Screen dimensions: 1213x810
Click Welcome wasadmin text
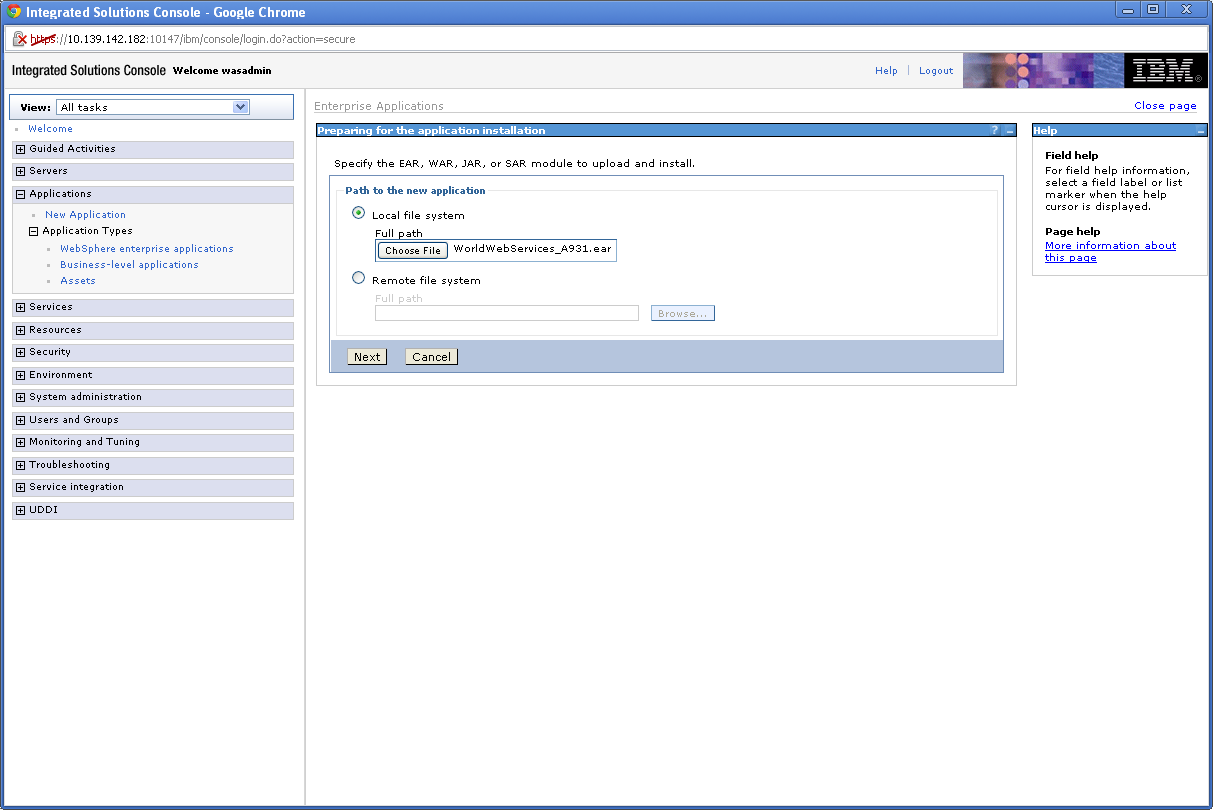222,71
